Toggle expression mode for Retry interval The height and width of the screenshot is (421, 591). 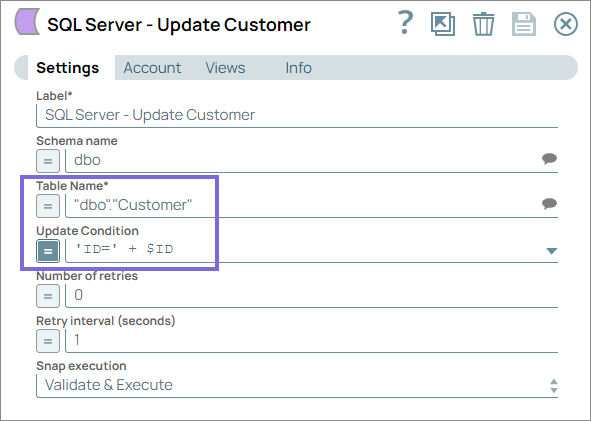pos(48,341)
